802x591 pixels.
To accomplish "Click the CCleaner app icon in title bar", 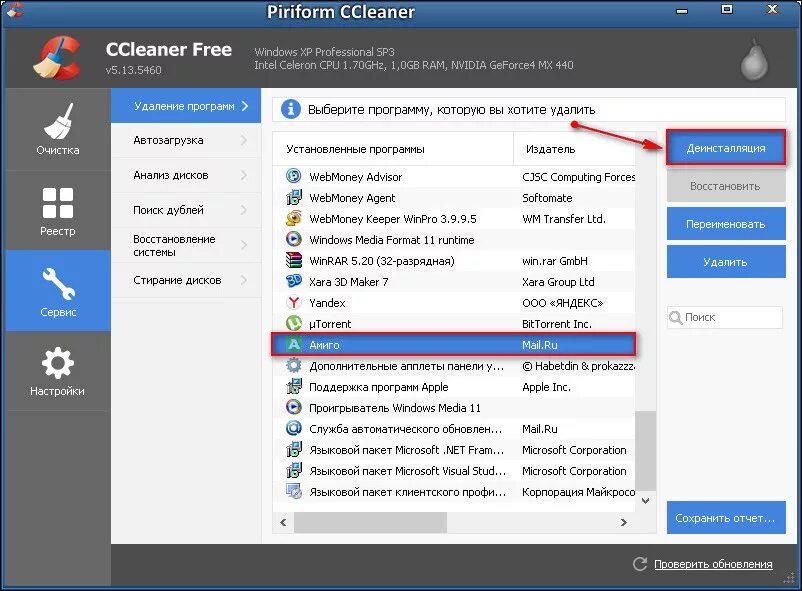I will 15,10.
